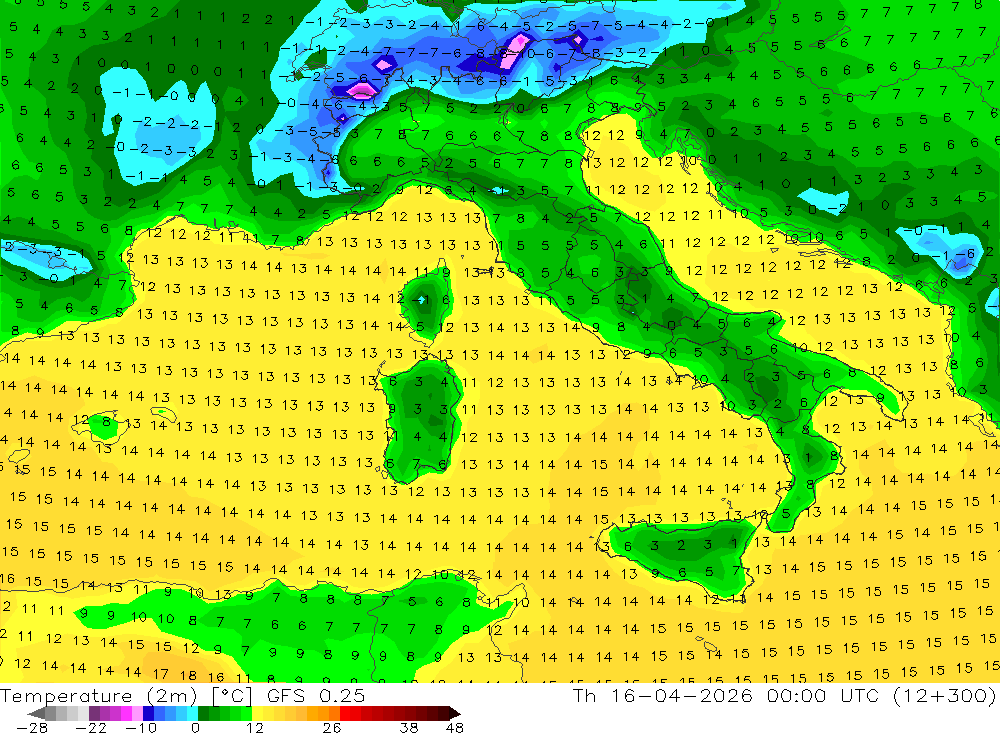Click the '48' legend label

tap(455, 728)
